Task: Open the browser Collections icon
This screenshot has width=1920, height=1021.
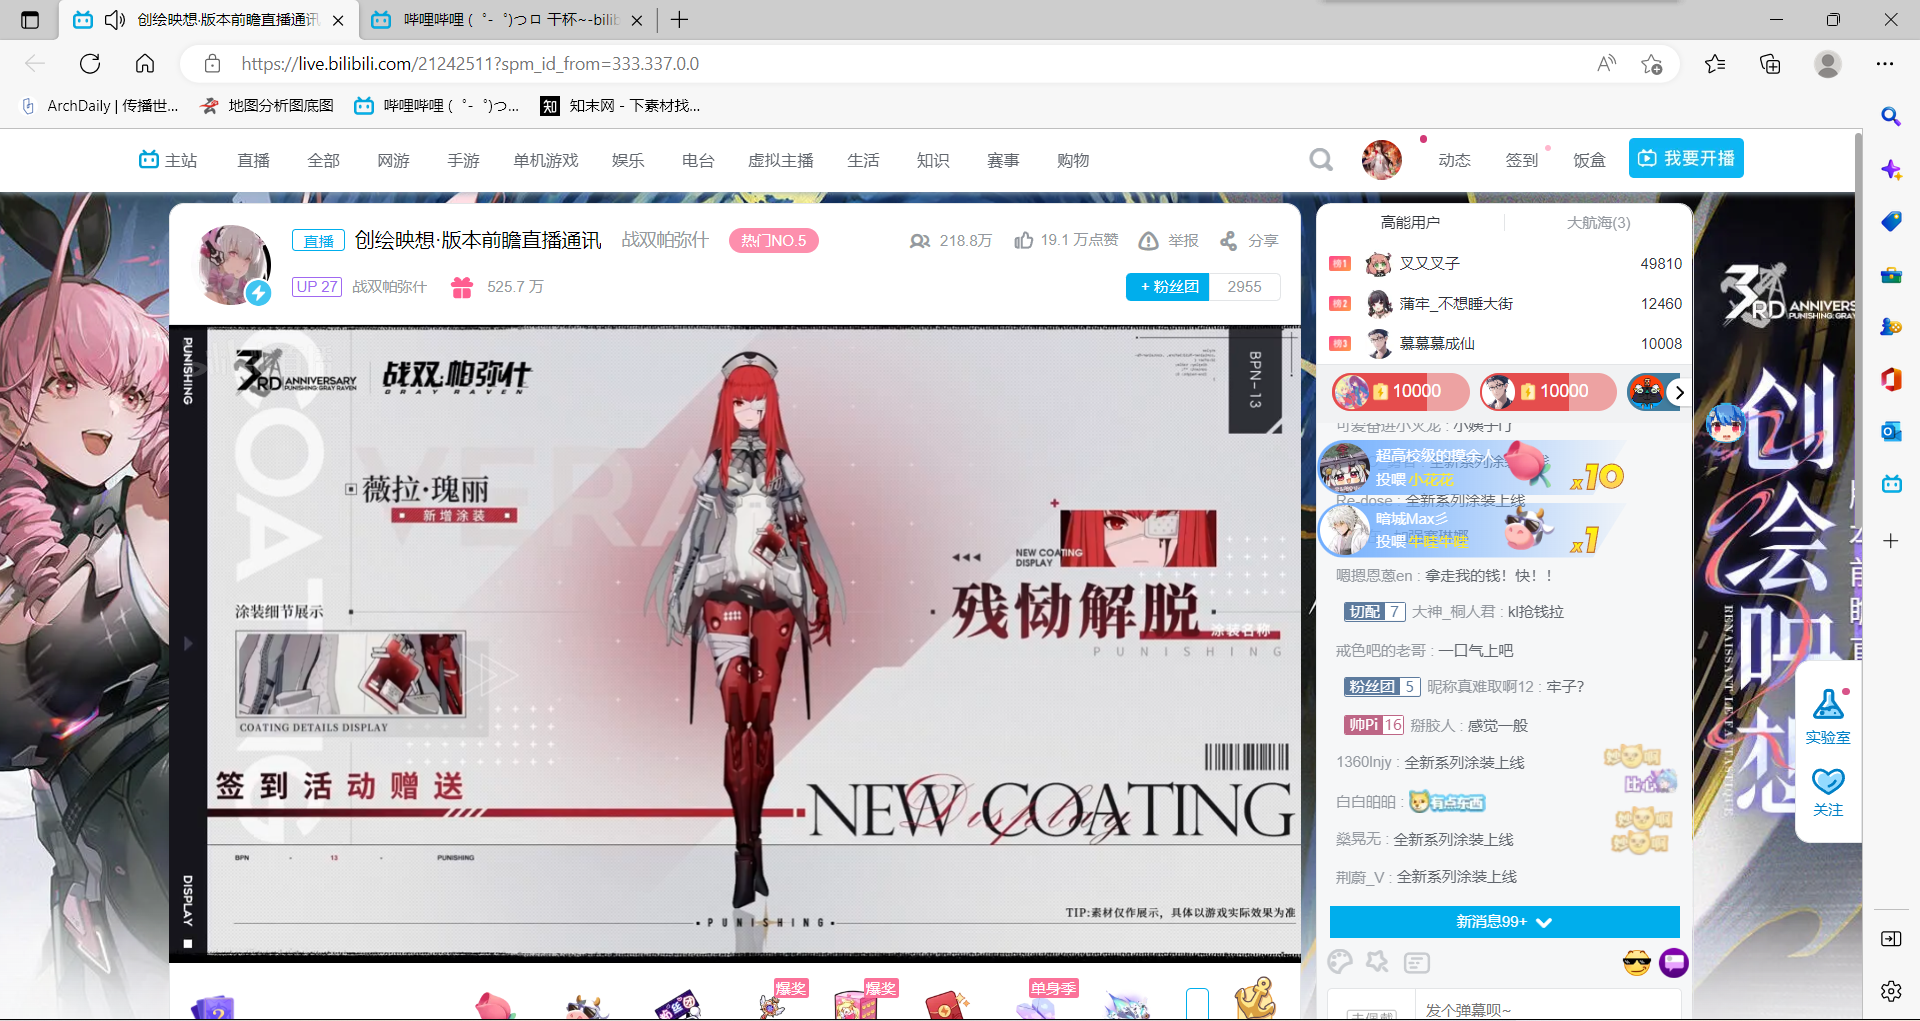Action: point(1770,64)
